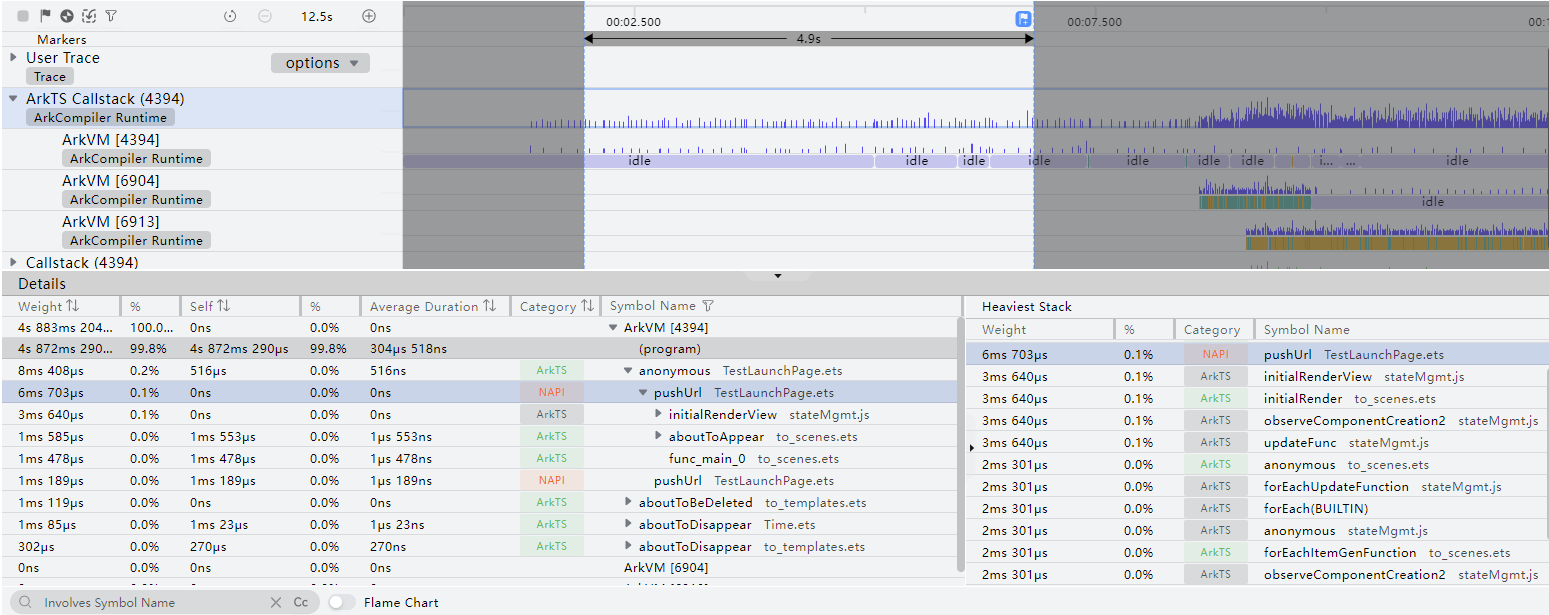The height and width of the screenshot is (615, 1549).
Task: Expand the initialRenderView tree node
Action: coord(658,414)
